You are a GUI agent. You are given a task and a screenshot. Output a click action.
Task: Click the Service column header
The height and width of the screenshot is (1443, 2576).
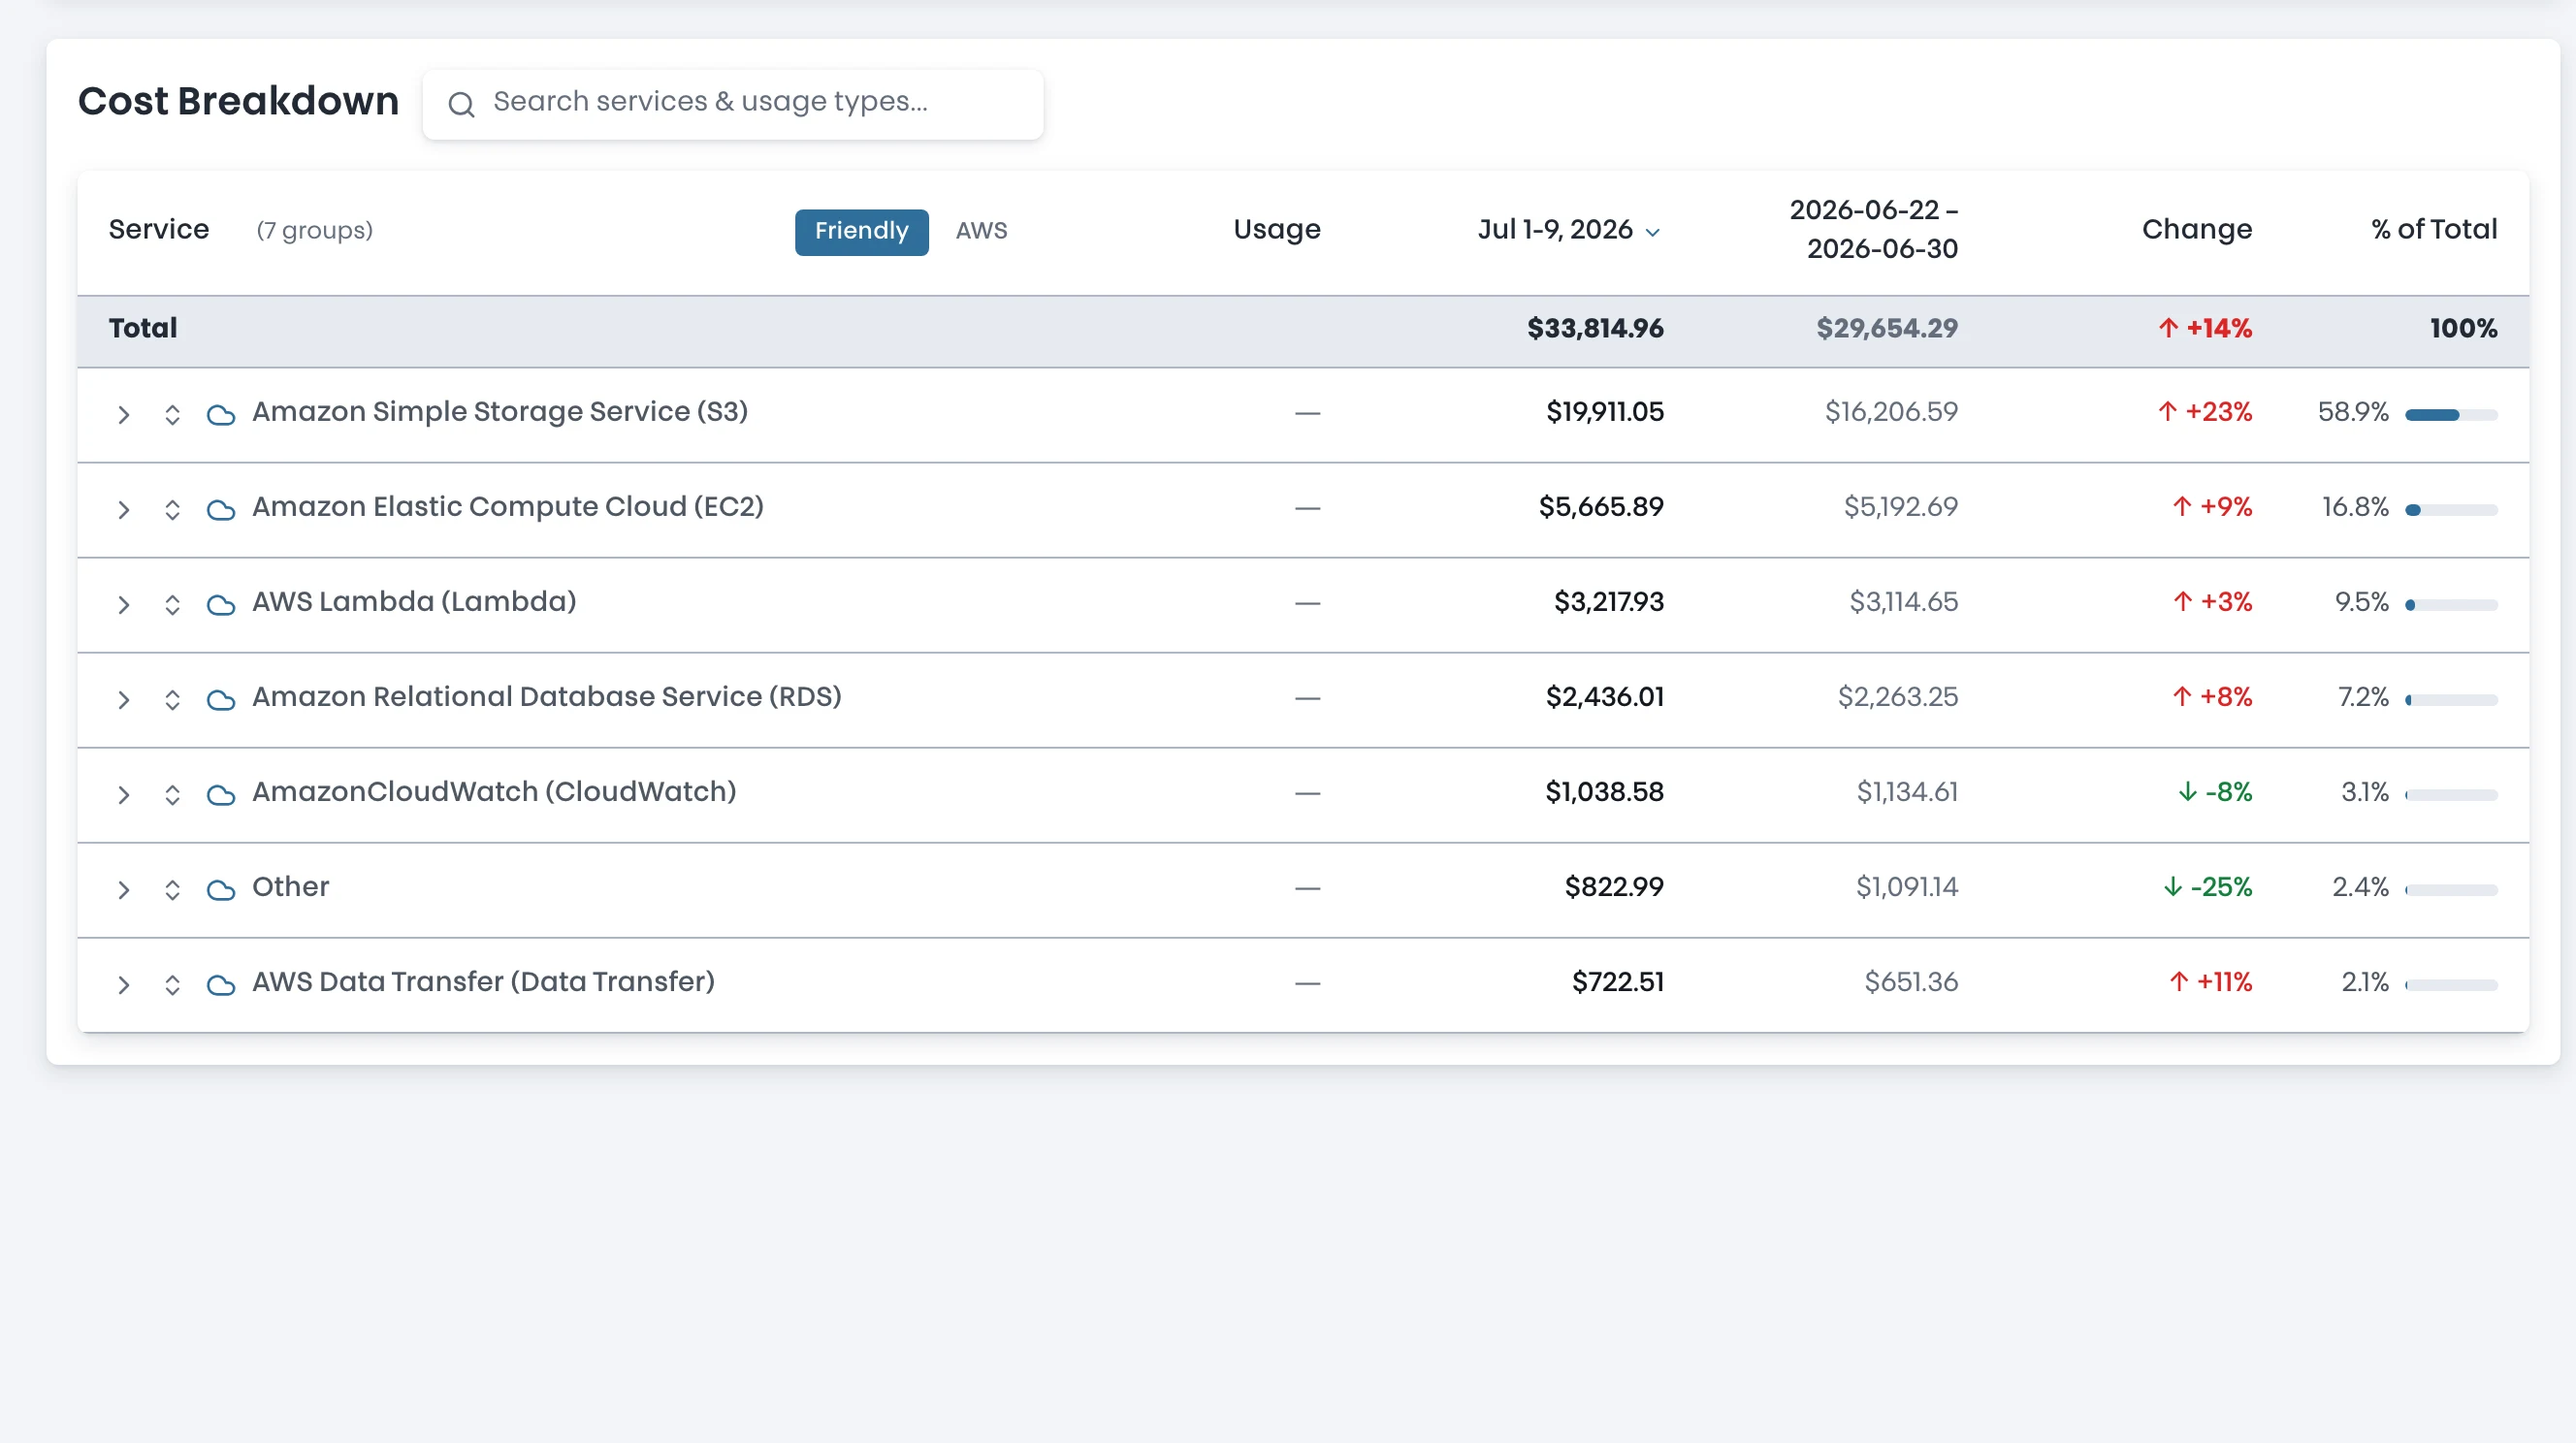[x=159, y=229]
